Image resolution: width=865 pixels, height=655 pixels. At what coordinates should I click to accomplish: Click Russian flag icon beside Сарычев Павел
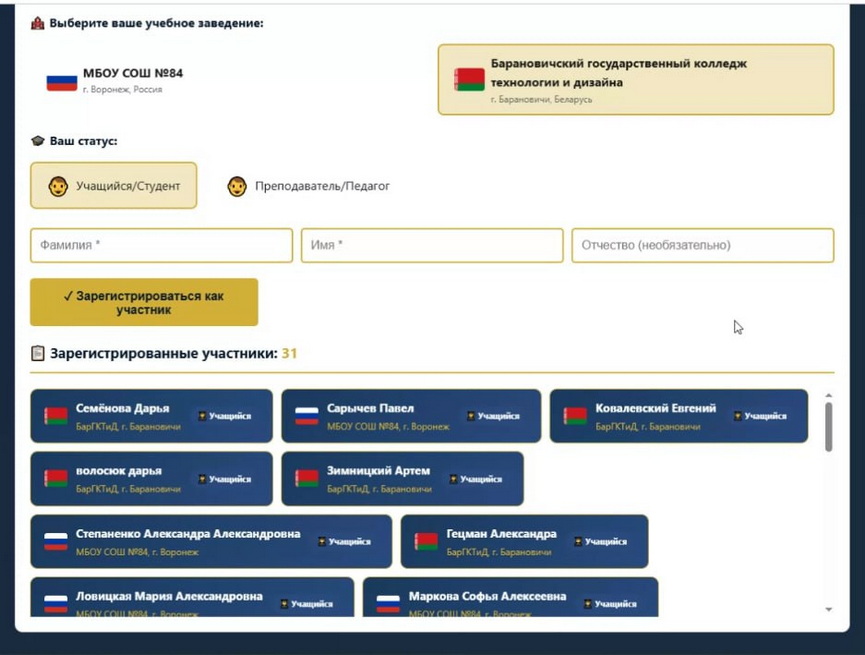tap(306, 416)
